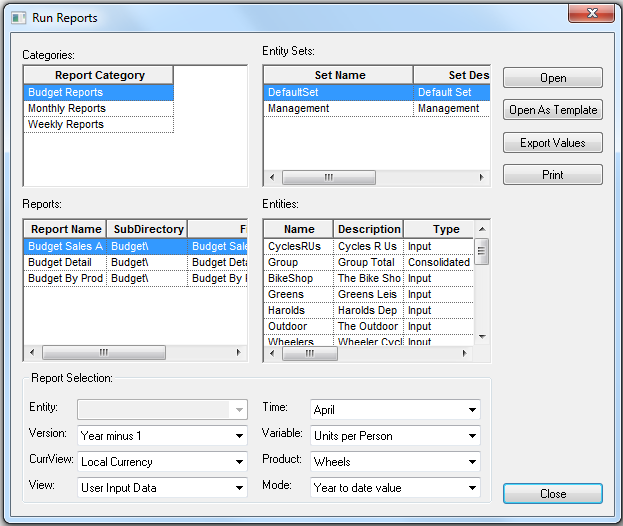Click the Run Reports title bar icon
623x526 pixels.
pos(18,18)
